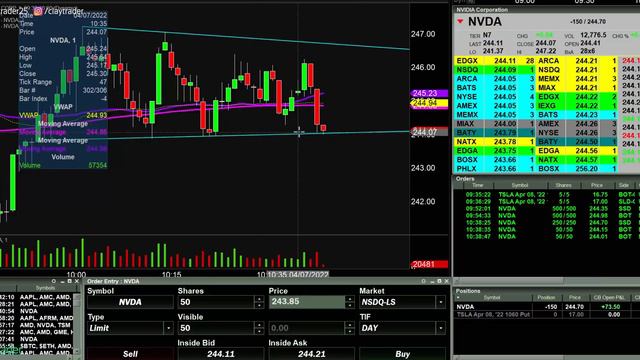The height and width of the screenshot is (360, 640).
Task: Click the AMD, NVDA, TSM news row
Action: 38,325
